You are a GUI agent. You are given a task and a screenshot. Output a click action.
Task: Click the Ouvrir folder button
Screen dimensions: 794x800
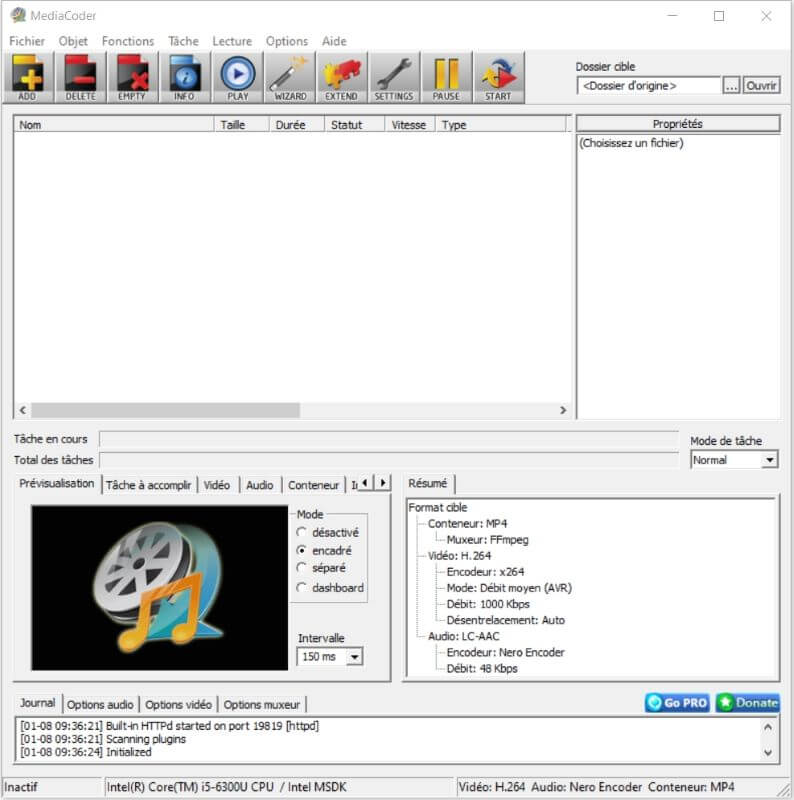click(761, 86)
